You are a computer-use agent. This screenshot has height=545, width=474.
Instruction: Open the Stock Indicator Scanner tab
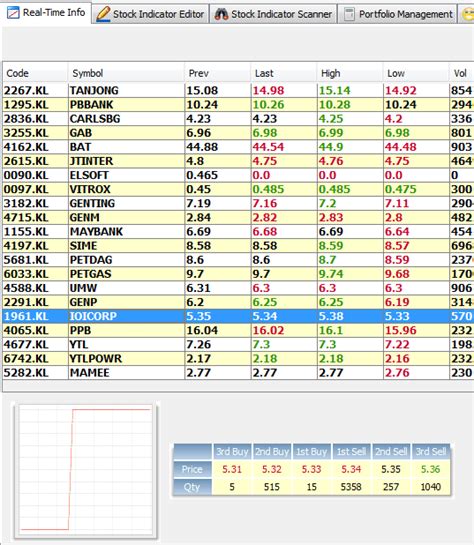pos(273,14)
